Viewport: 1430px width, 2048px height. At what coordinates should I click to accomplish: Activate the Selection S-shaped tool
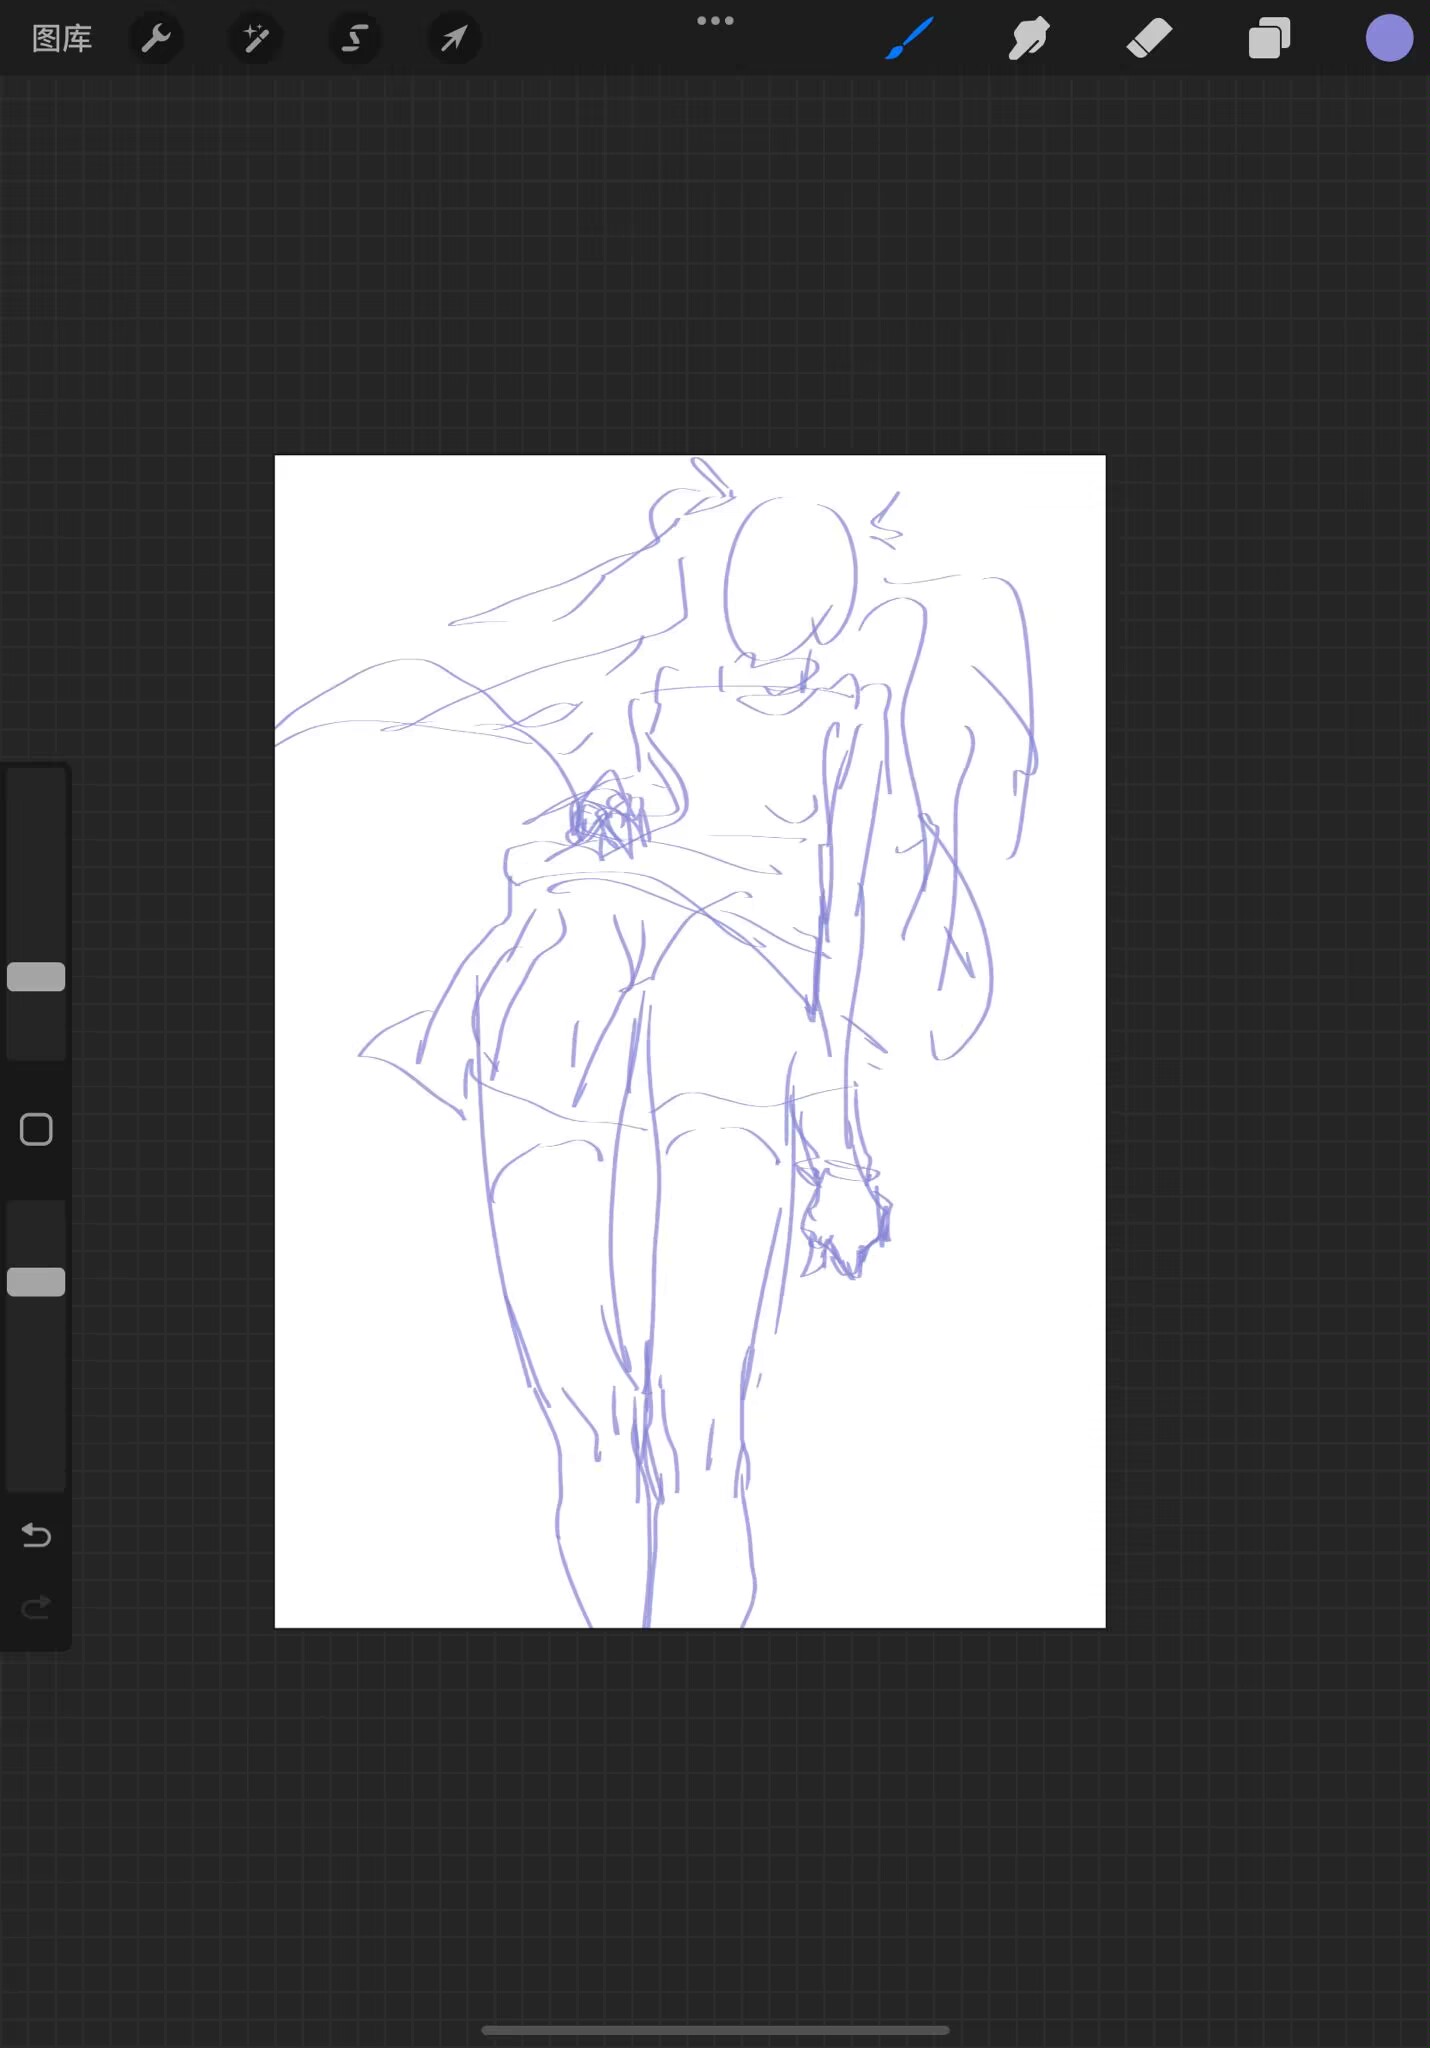pos(354,39)
